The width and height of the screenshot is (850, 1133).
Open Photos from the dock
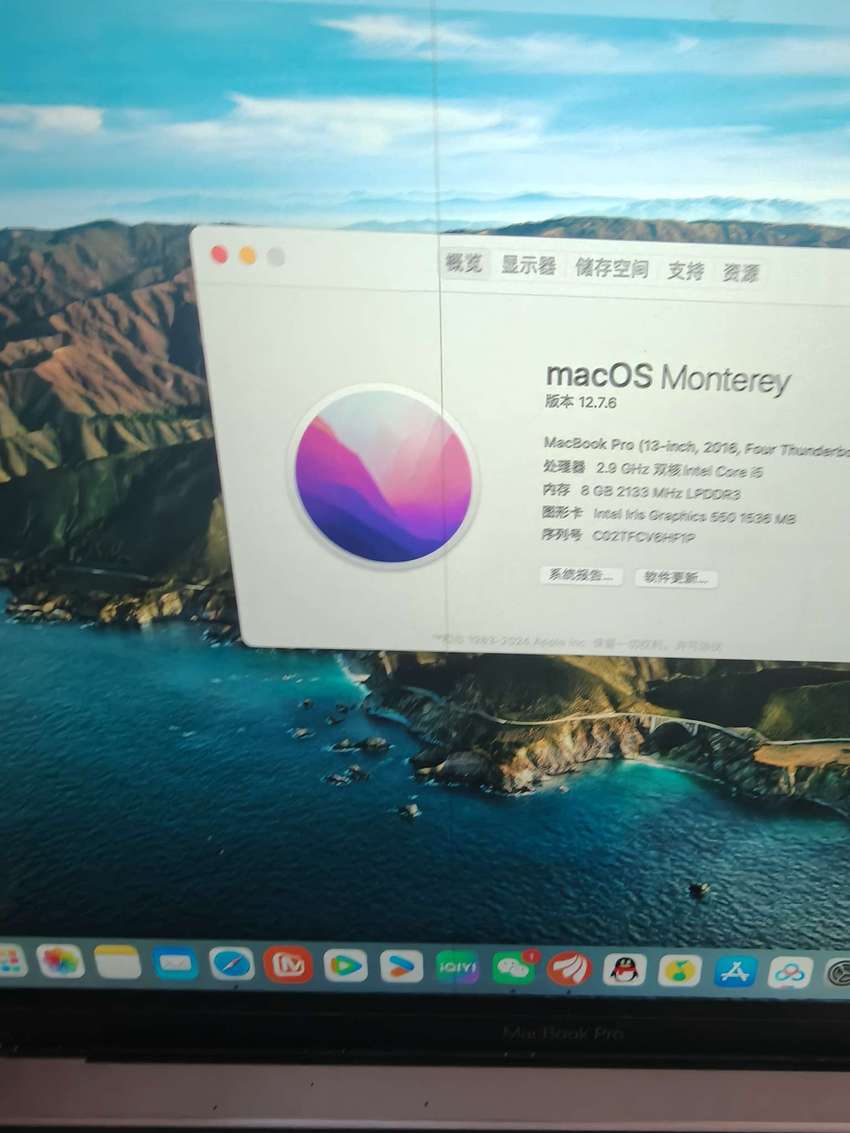pyautogui.click(x=60, y=961)
